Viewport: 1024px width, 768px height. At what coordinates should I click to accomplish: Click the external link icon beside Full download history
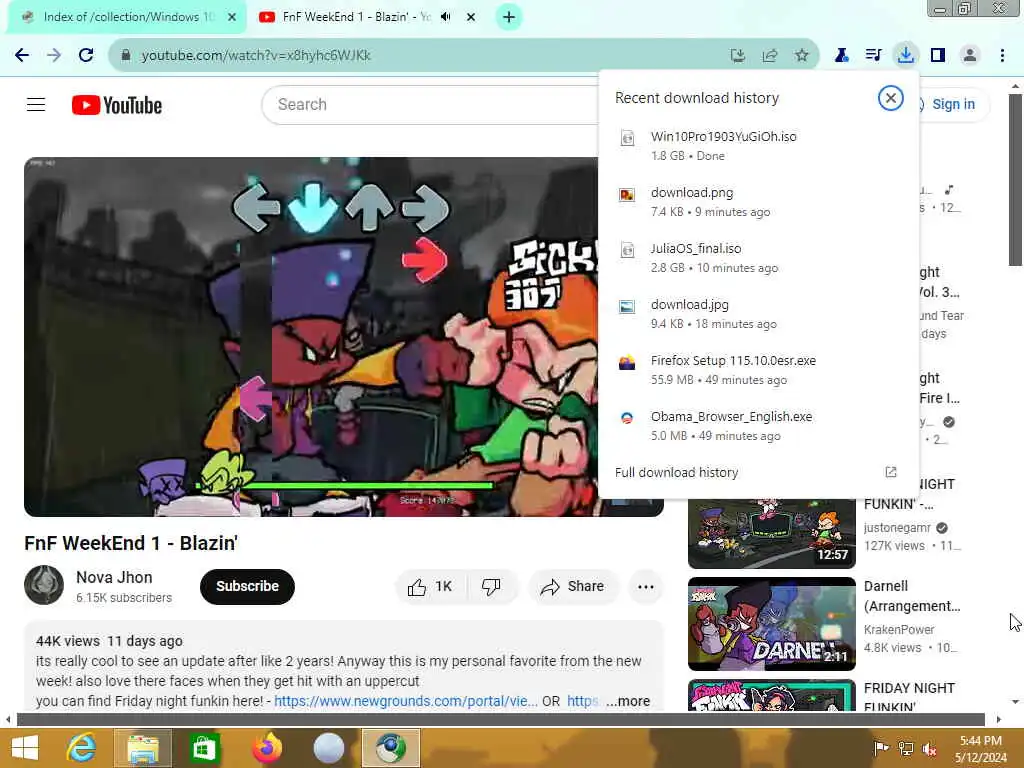(891, 472)
